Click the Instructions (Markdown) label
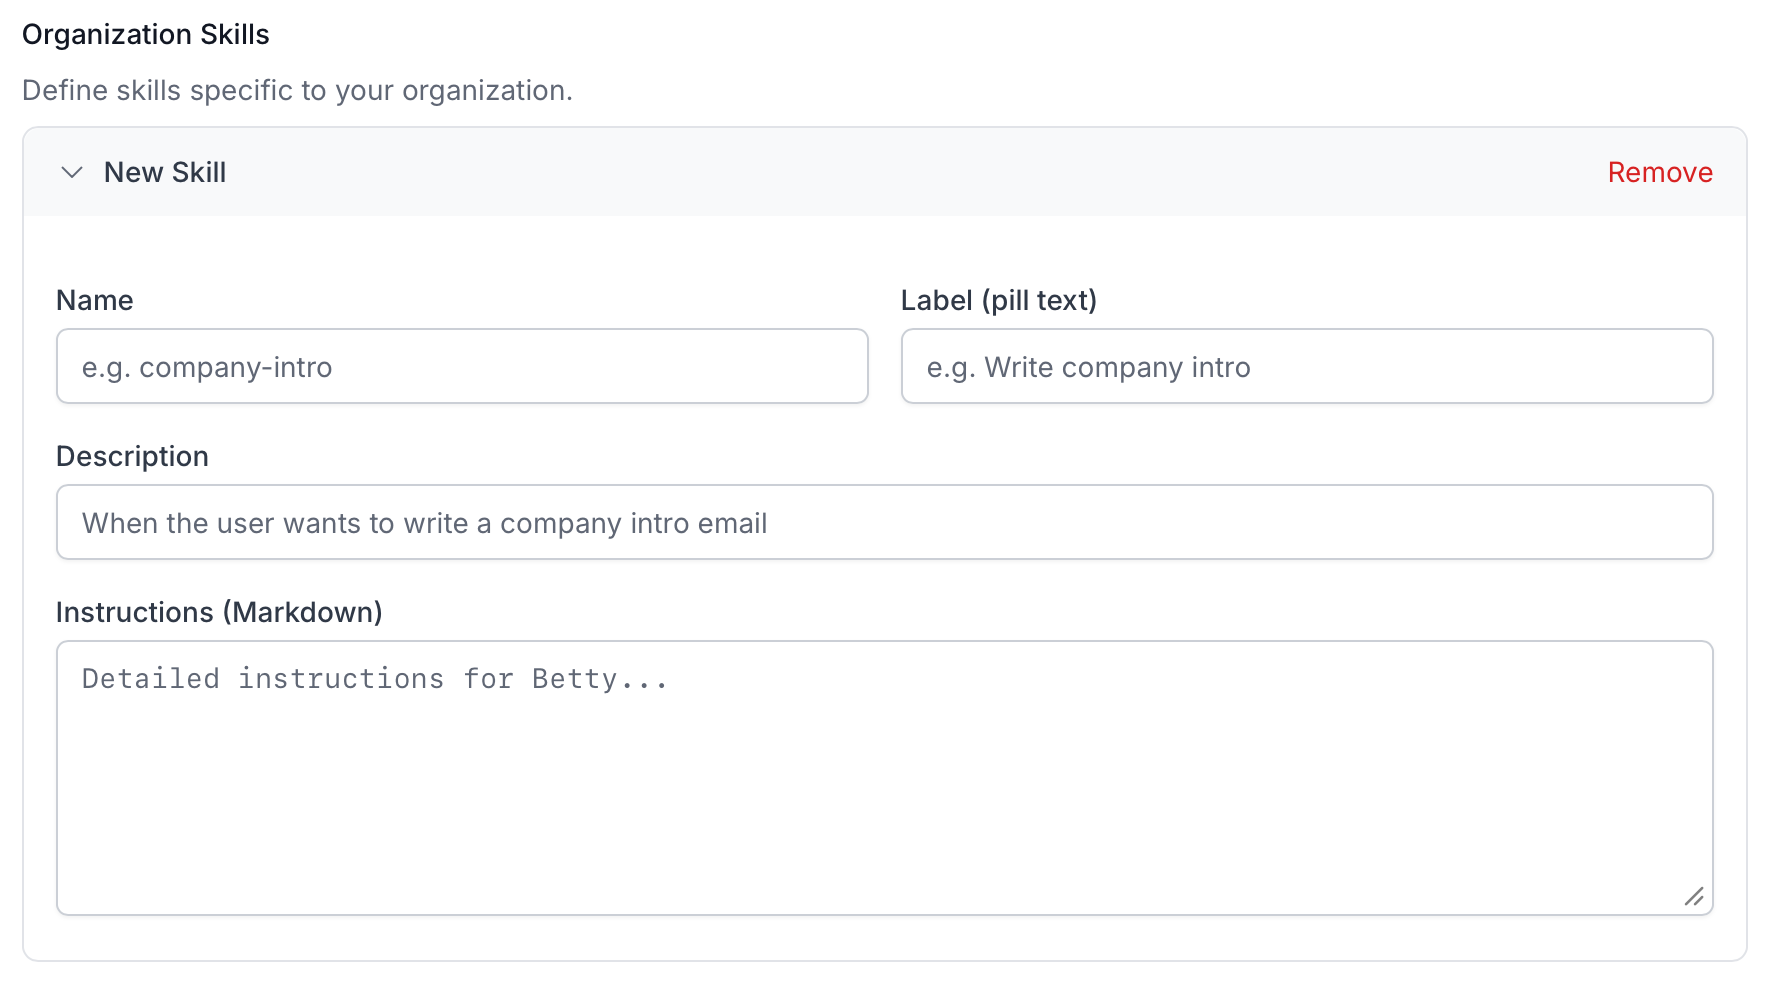 pos(219,612)
